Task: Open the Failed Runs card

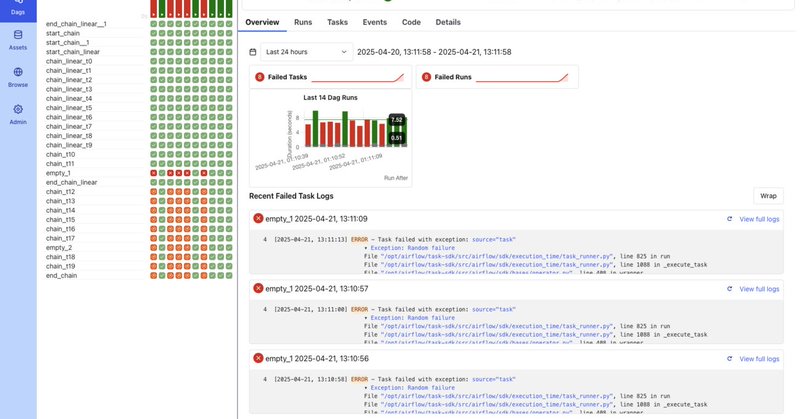Action: click(x=497, y=77)
